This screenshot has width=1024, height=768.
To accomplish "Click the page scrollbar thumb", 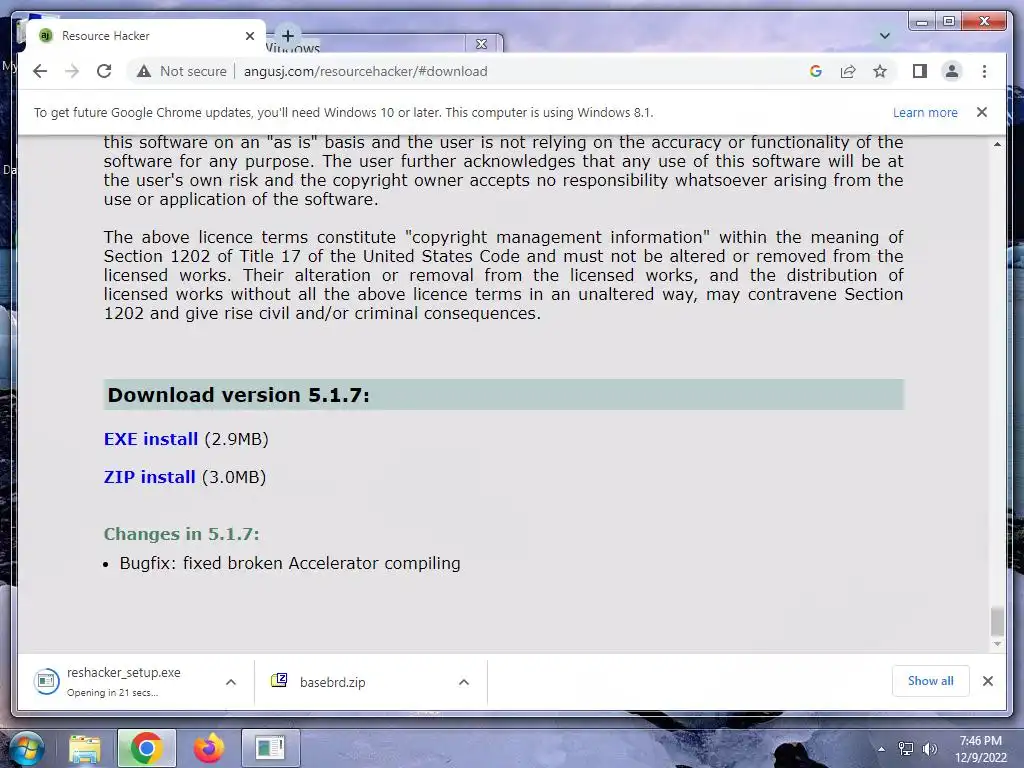I will click(997, 621).
